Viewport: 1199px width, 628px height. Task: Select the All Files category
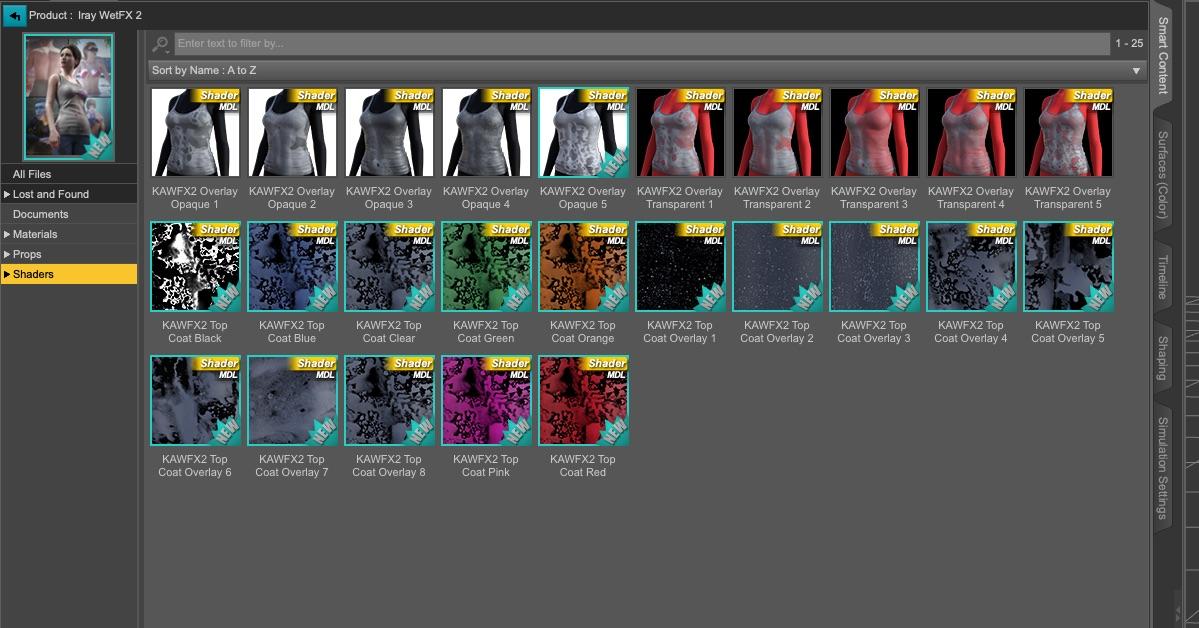point(69,174)
